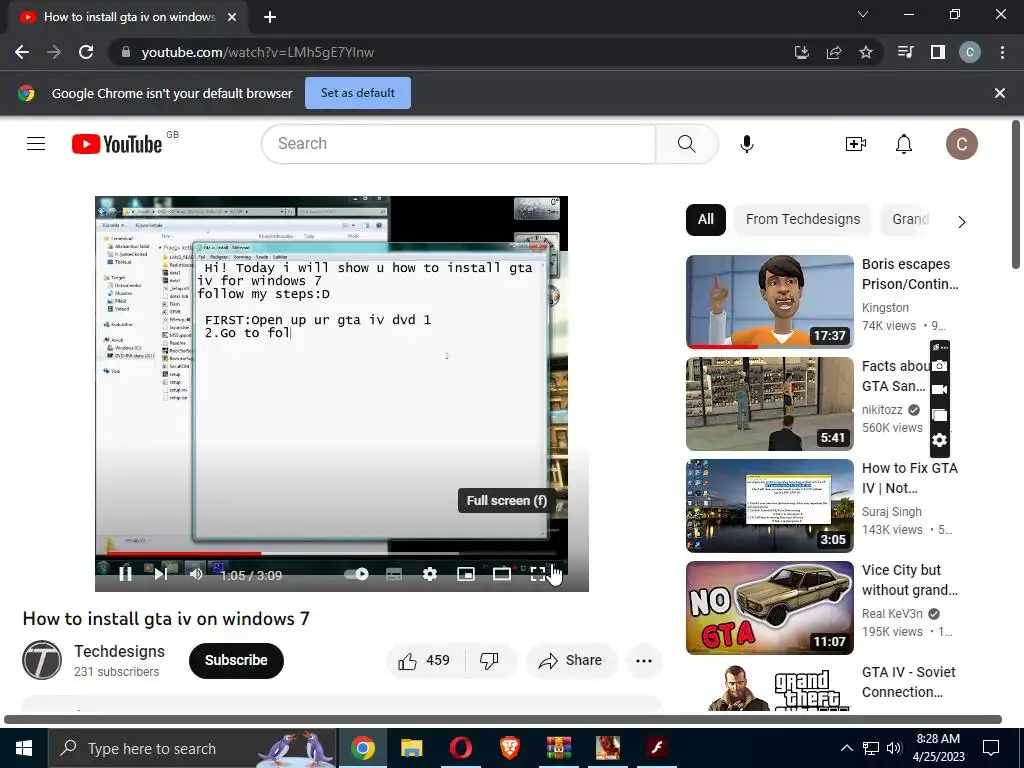Open YouTube hamburger guide menu
Image resolution: width=1024 pixels, height=768 pixels.
(36, 144)
